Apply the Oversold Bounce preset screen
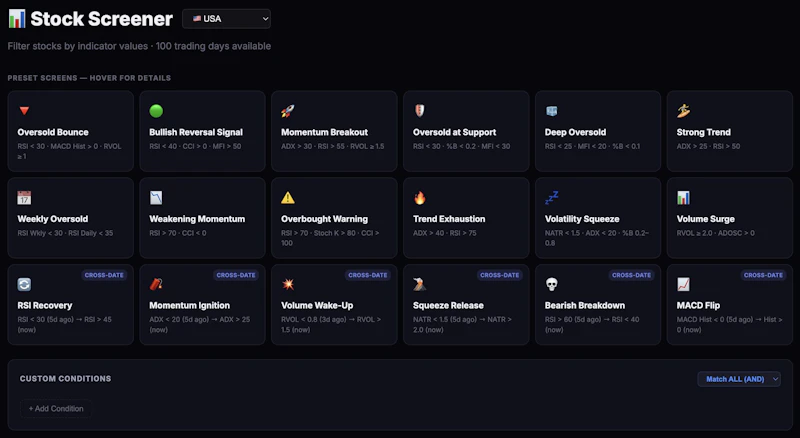The width and height of the screenshot is (800, 438). tap(70, 131)
